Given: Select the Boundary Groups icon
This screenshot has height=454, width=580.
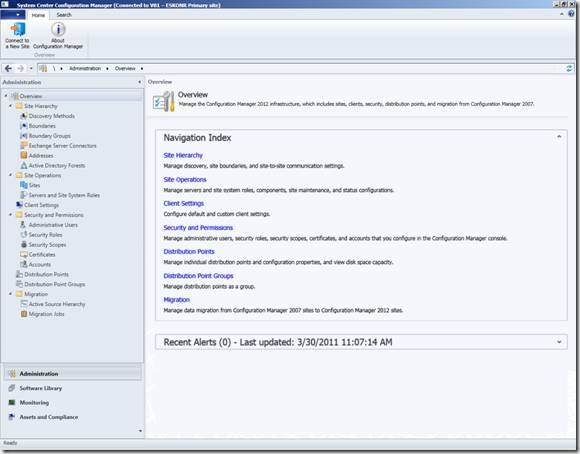Looking at the screenshot, I should [24, 136].
